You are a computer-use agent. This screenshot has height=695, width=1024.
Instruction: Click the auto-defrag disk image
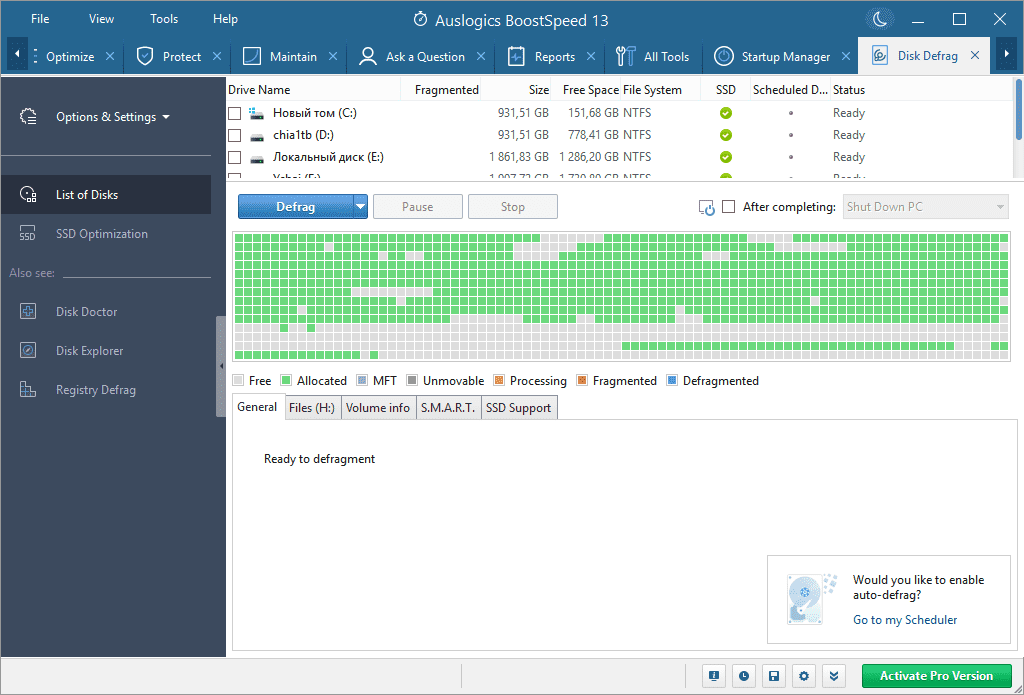tap(812, 599)
